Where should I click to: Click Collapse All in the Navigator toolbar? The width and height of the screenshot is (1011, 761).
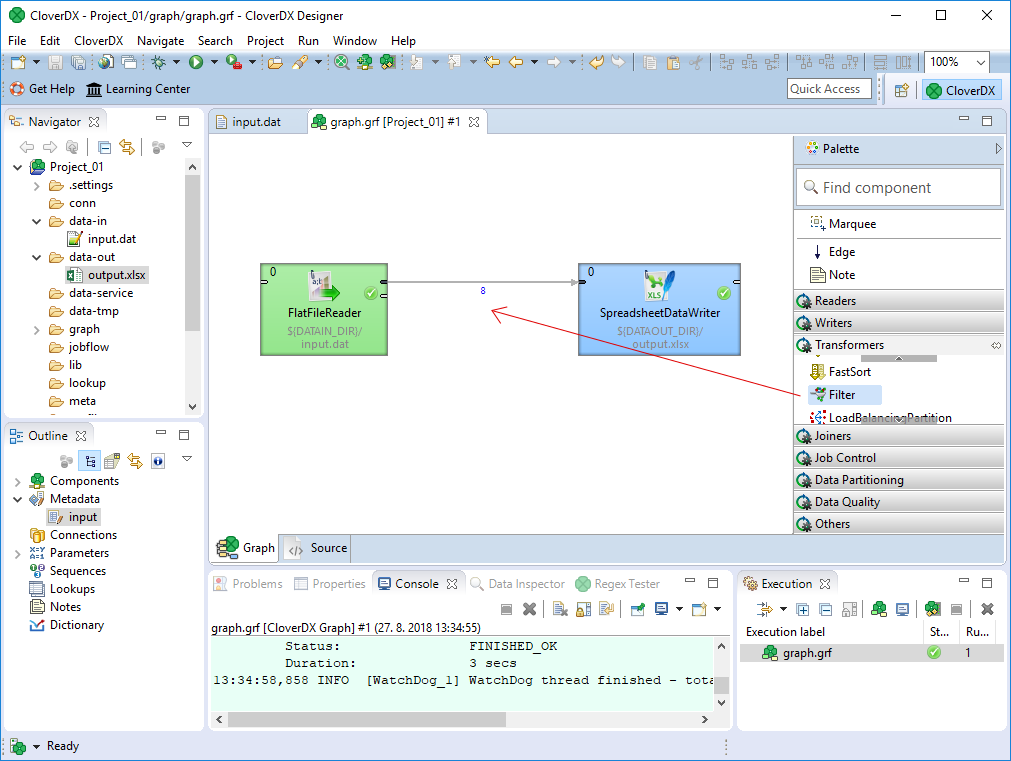click(x=105, y=148)
